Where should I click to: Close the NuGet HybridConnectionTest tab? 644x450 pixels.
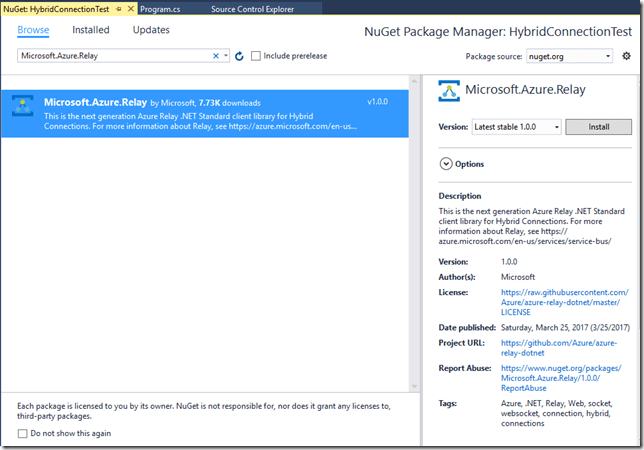(x=132, y=8)
